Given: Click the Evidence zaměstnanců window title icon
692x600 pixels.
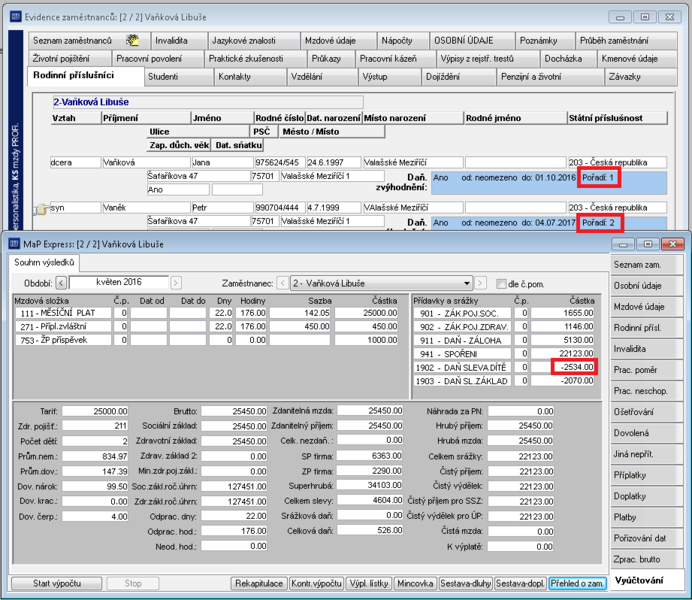Looking at the screenshot, I should (16, 17).
